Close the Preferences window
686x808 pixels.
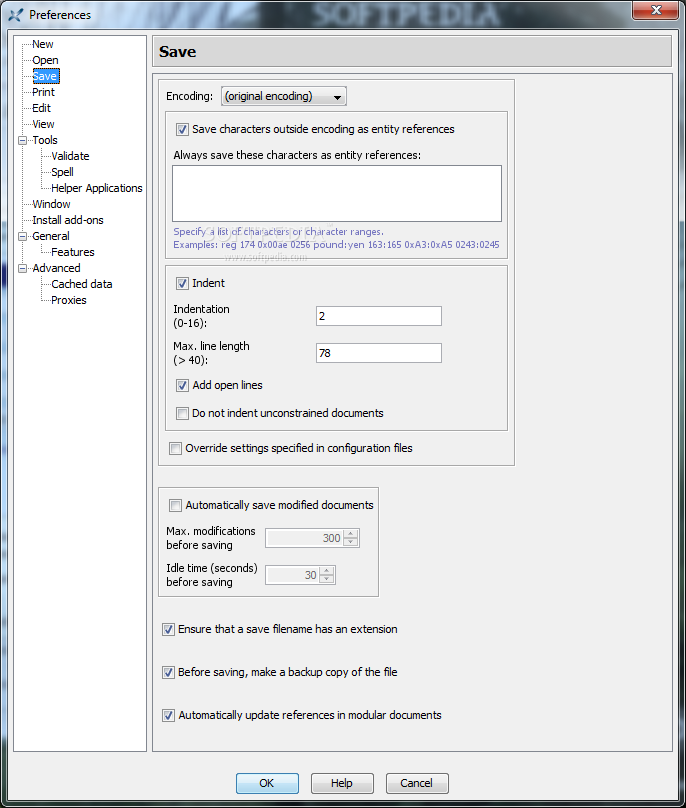point(656,10)
